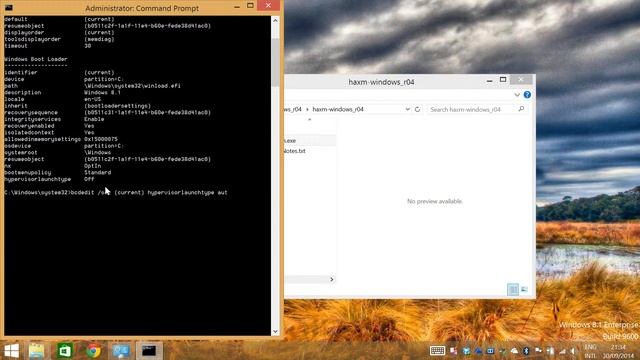Click the winload.efi path line
Viewport: 640px width, 360px height.
click(92, 86)
